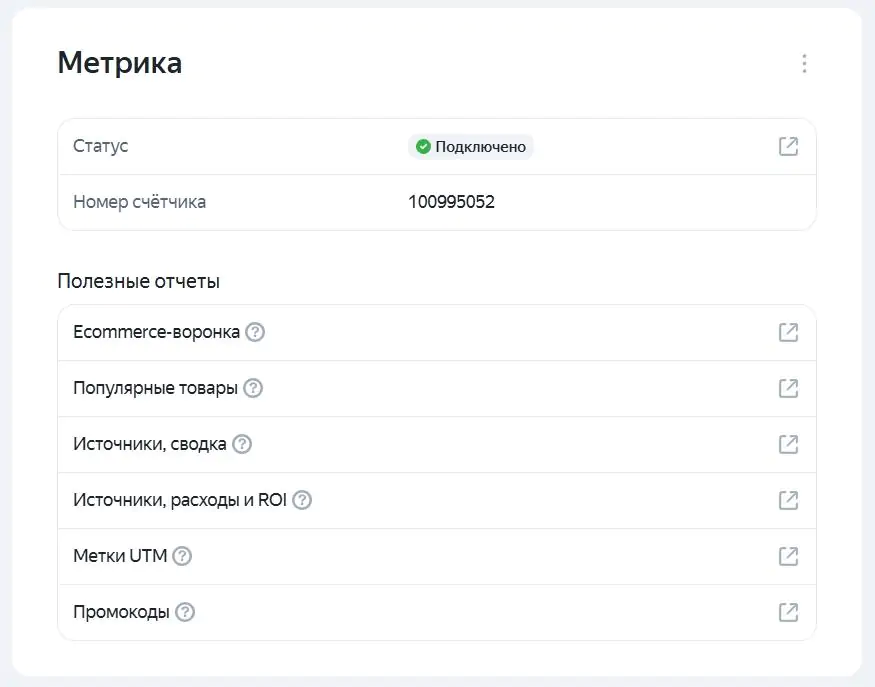Open Метки UTM report external link icon

click(788, 556)
